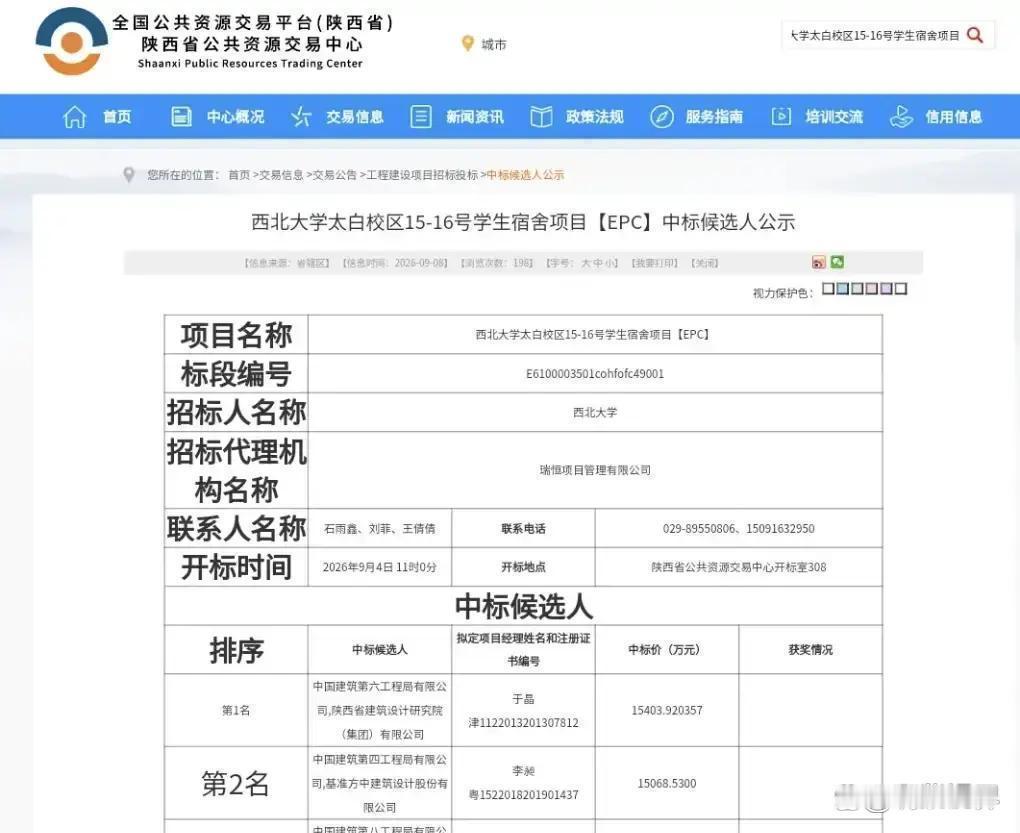Go to 首页 in the breadcrumb
This screenshot has width=1020, height=833.
pos(239,175)
